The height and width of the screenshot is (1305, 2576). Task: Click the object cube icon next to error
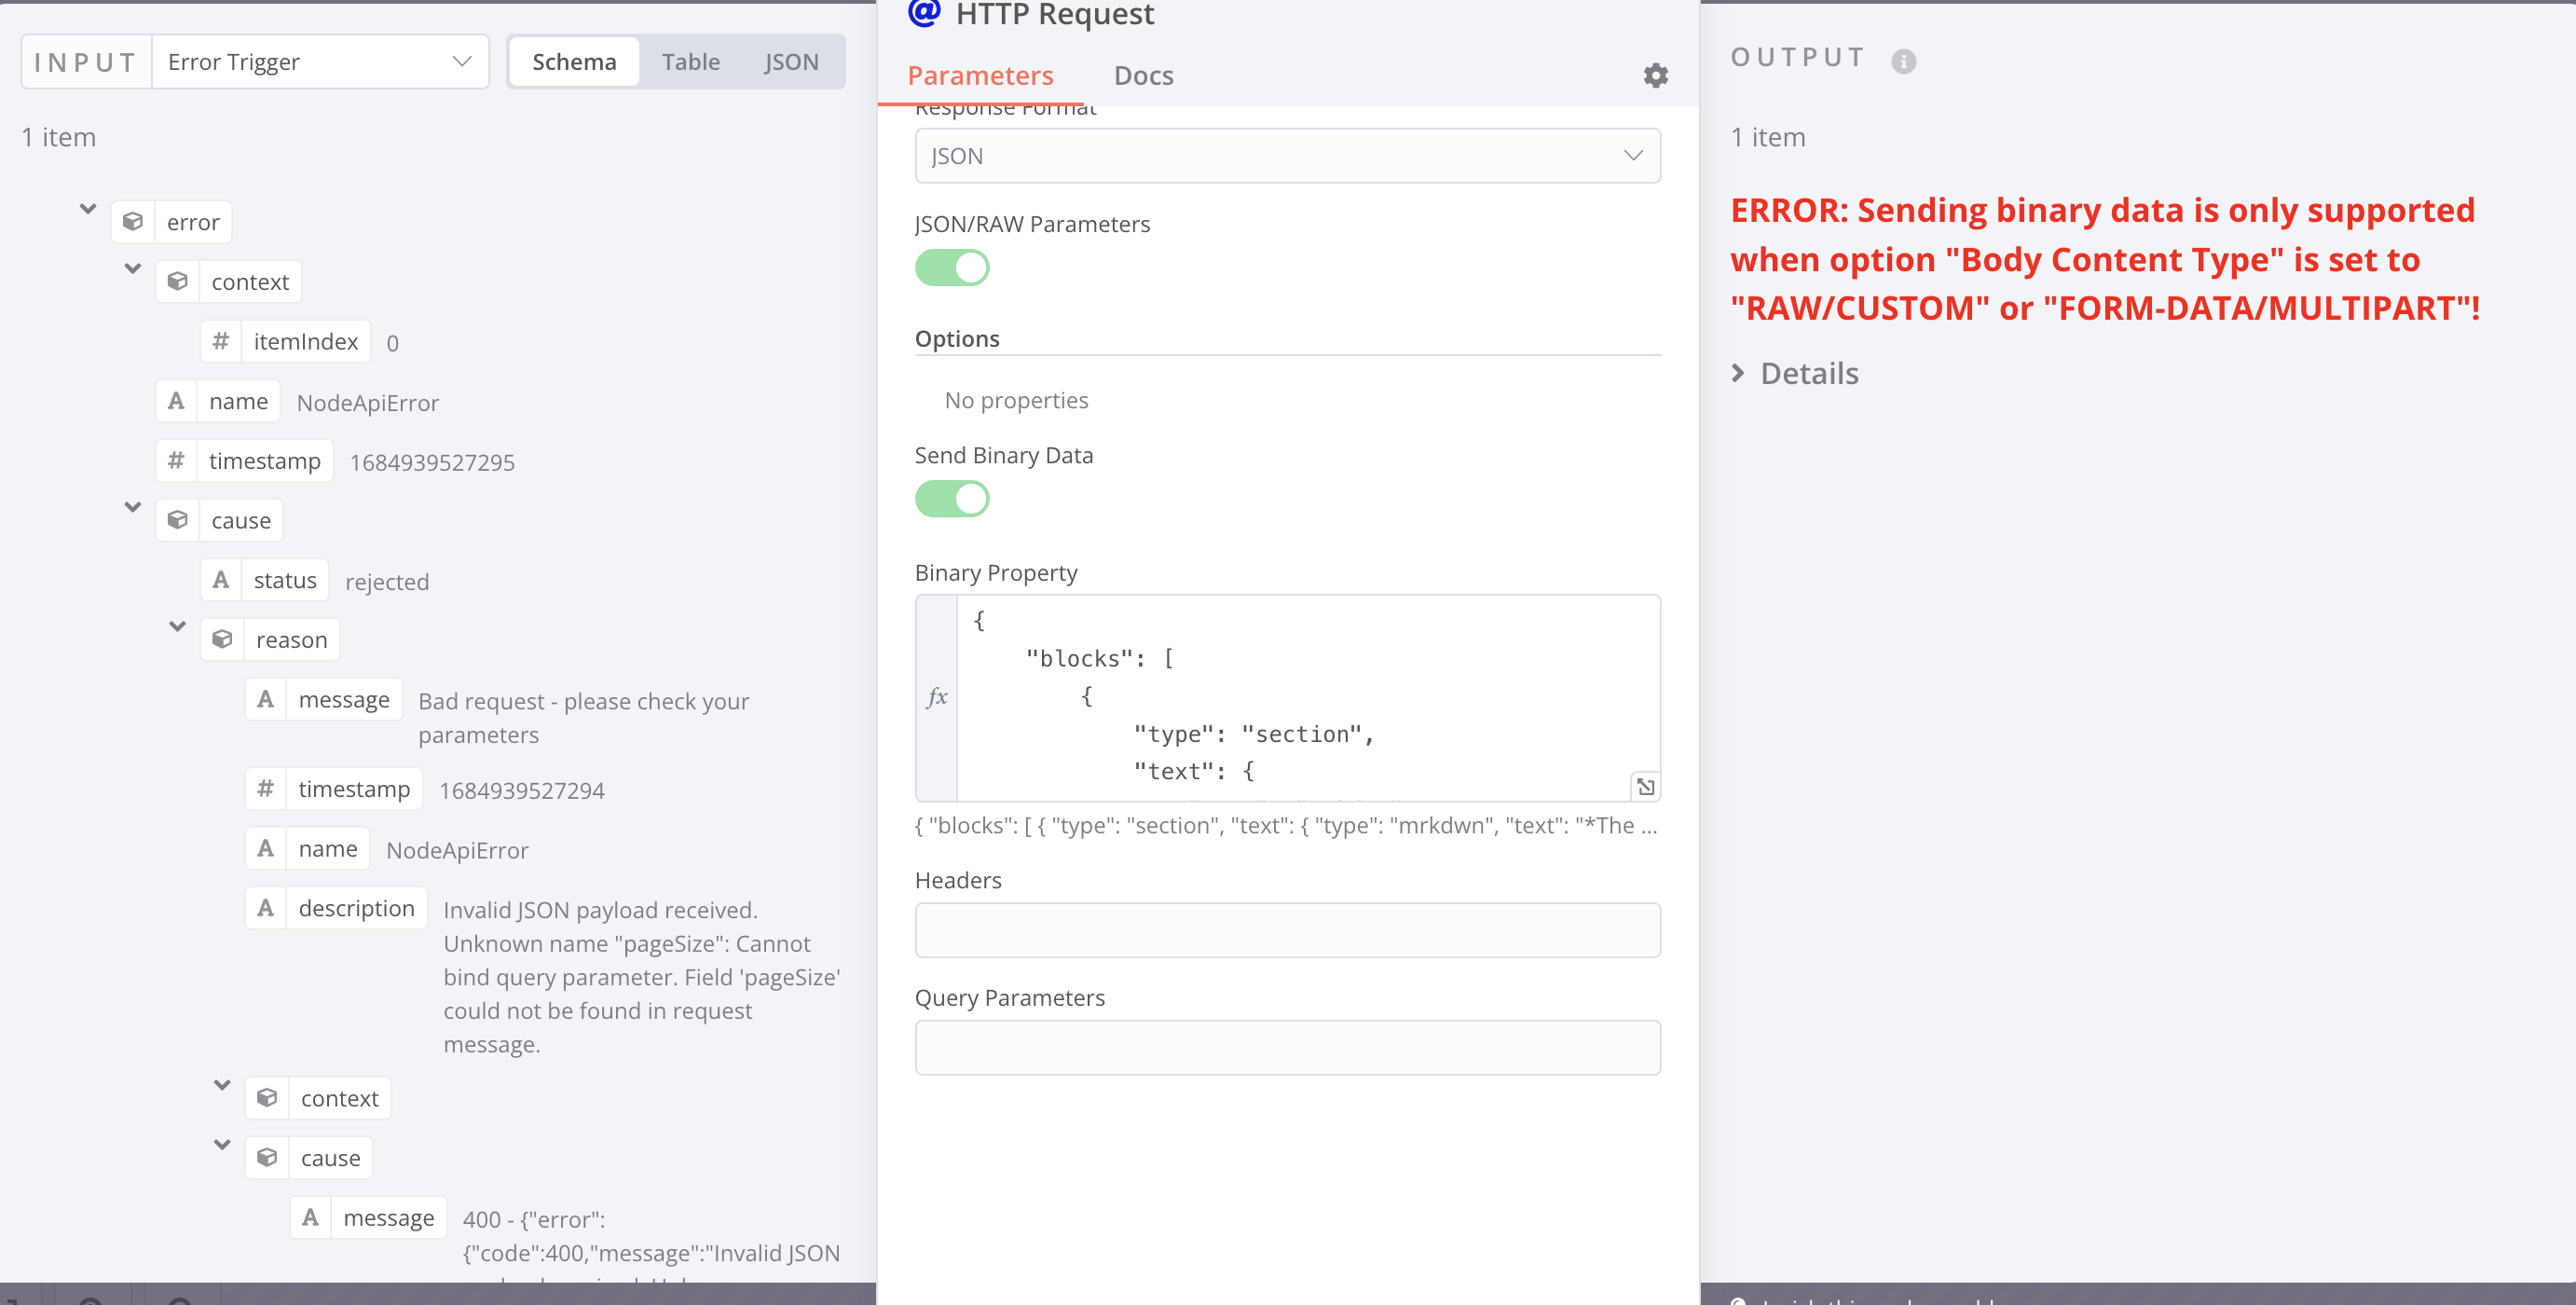133,222
